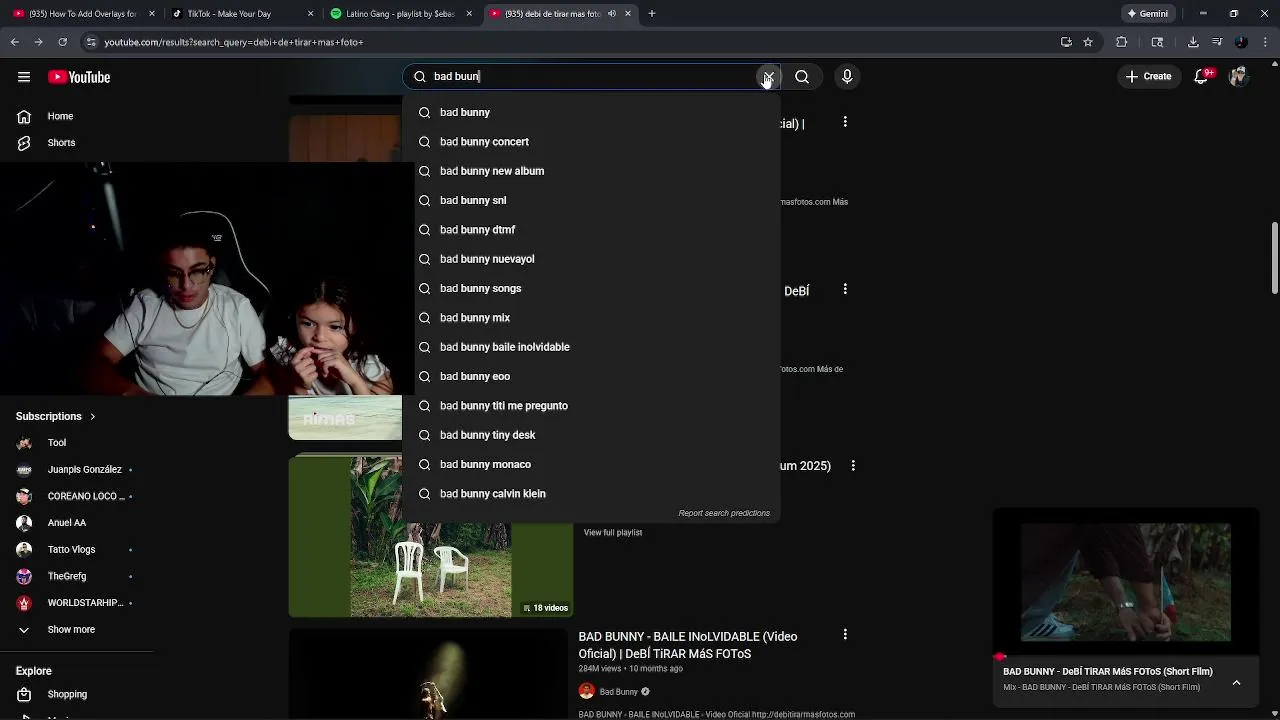Choose the suggestion "bad bunny titi me pregunto"
The width and height of the screenshot is (1280, 720).
click(590, 406)
